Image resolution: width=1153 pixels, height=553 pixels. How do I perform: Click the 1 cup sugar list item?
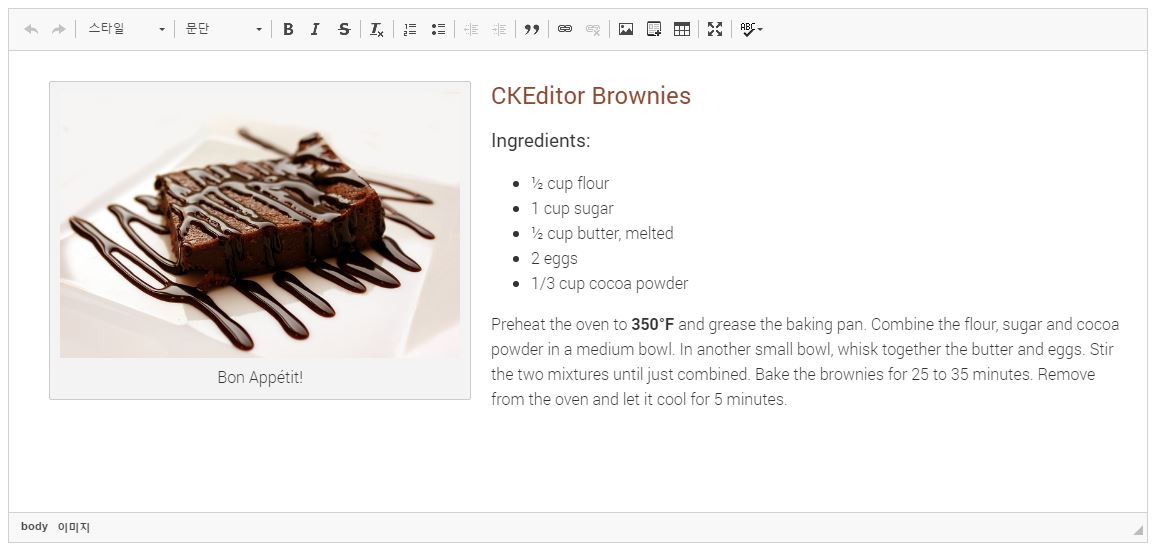coord(572,208)
